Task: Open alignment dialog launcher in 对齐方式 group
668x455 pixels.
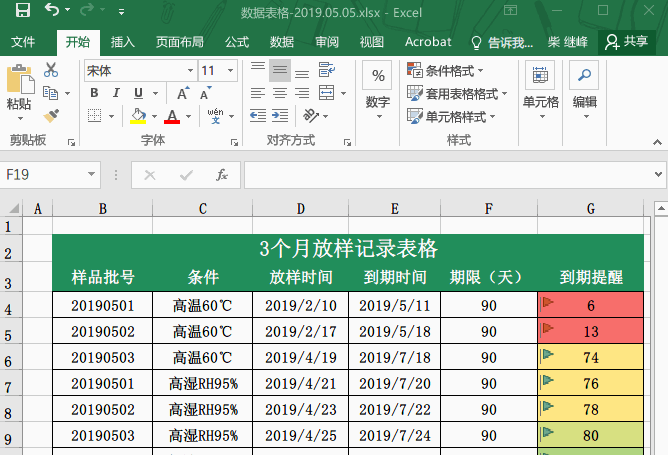Action: pos(348,143)
